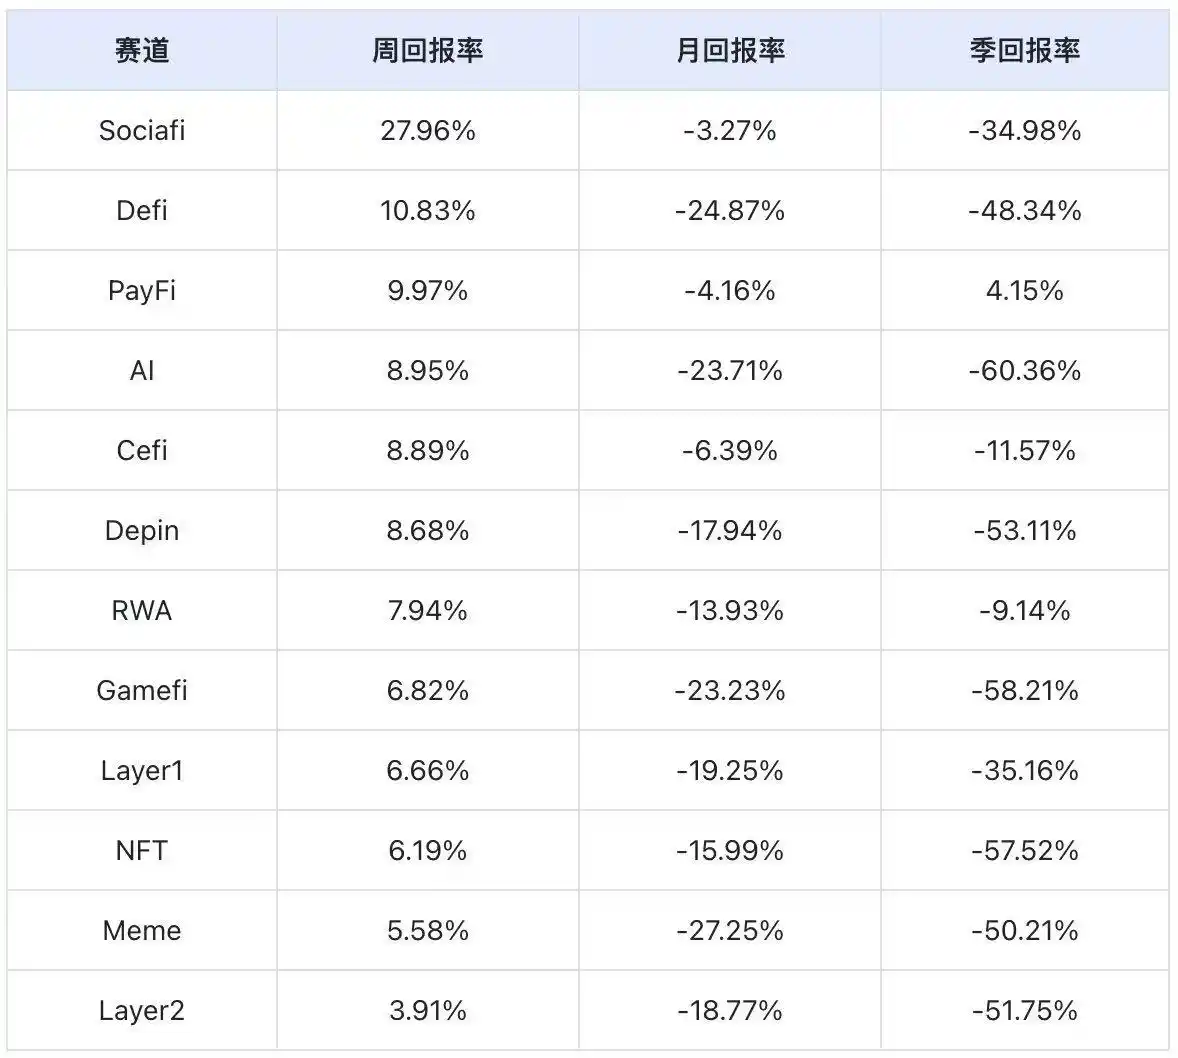
Task: Select the Sociafi row label
Action: click(142, 130)
